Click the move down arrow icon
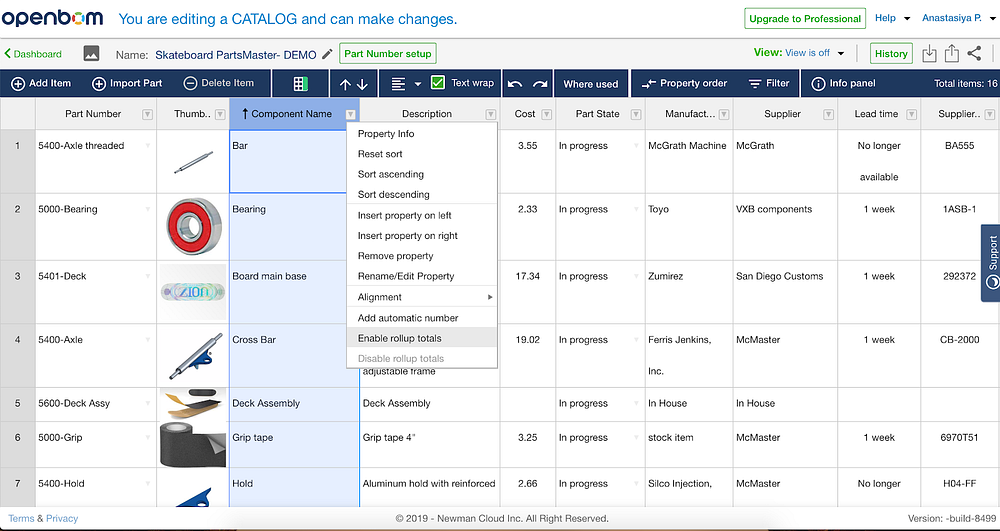The width and height of the screenshot is (1000, 531). coord(362,84)
